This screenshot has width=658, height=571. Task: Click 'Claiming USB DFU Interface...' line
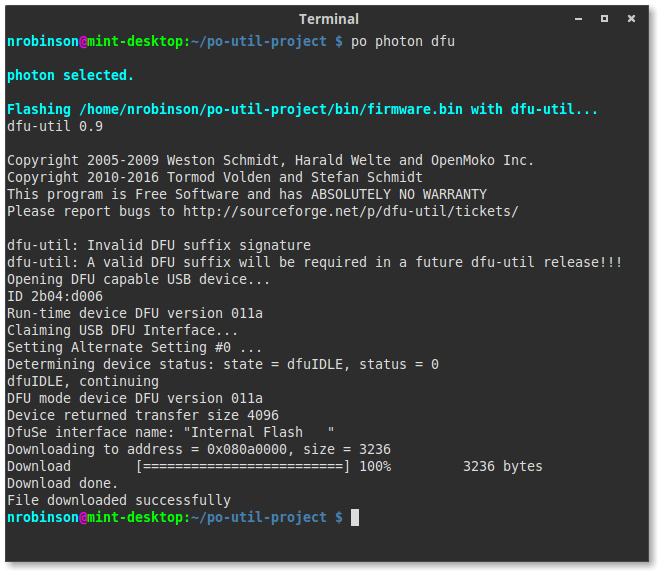click(x=123, y=331)
